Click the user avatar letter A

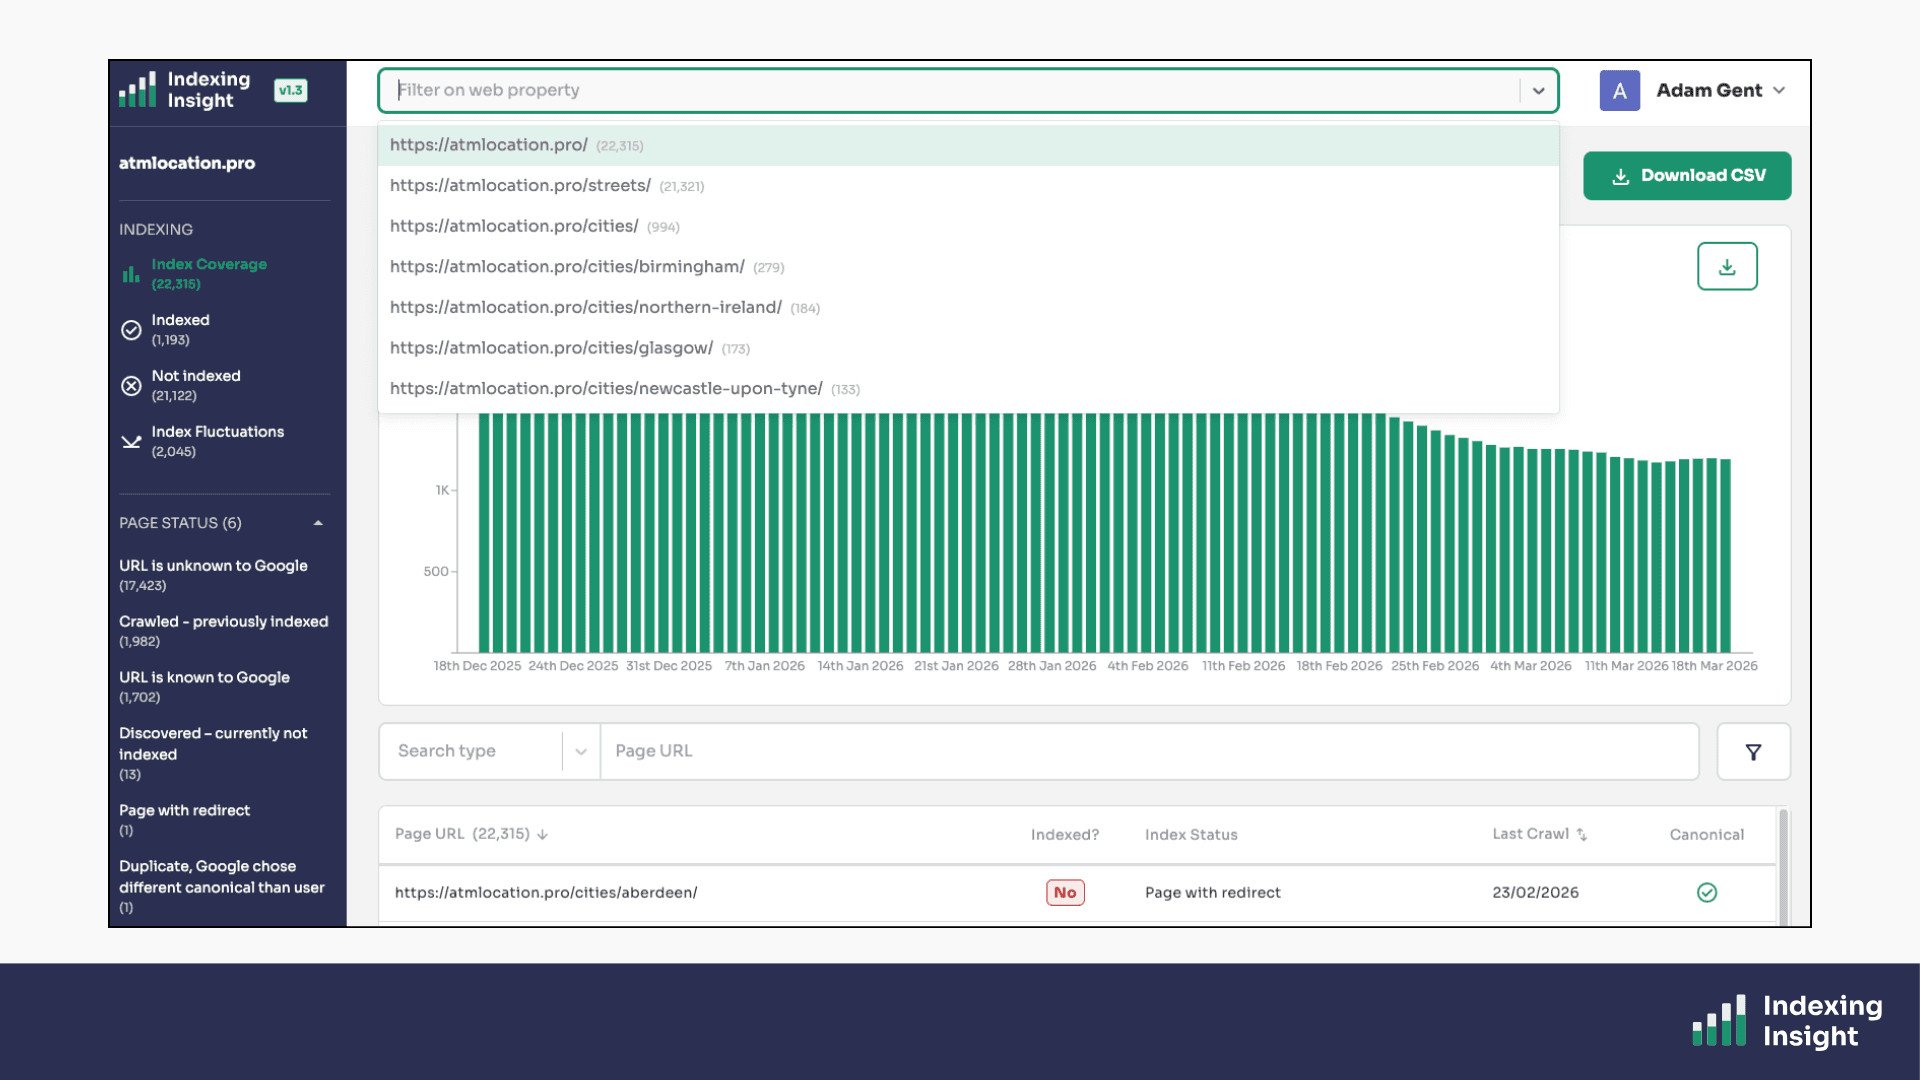pos(1619,91)
